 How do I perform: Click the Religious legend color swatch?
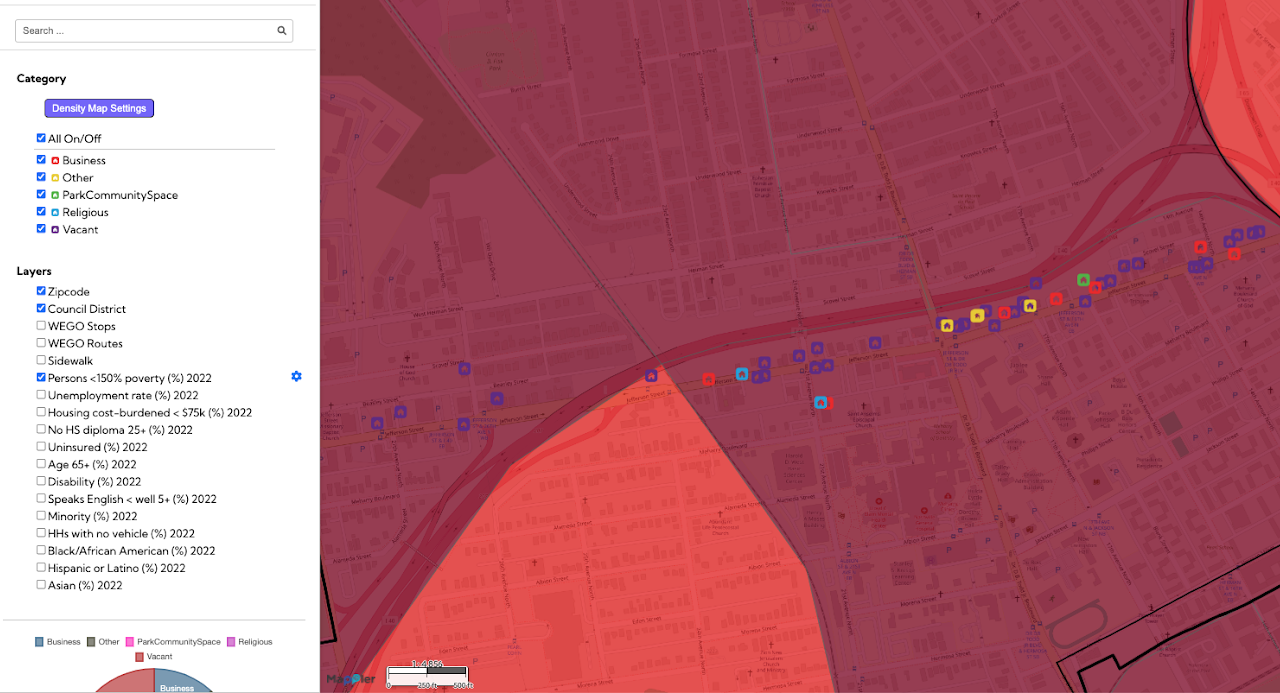tap(231, 642)
